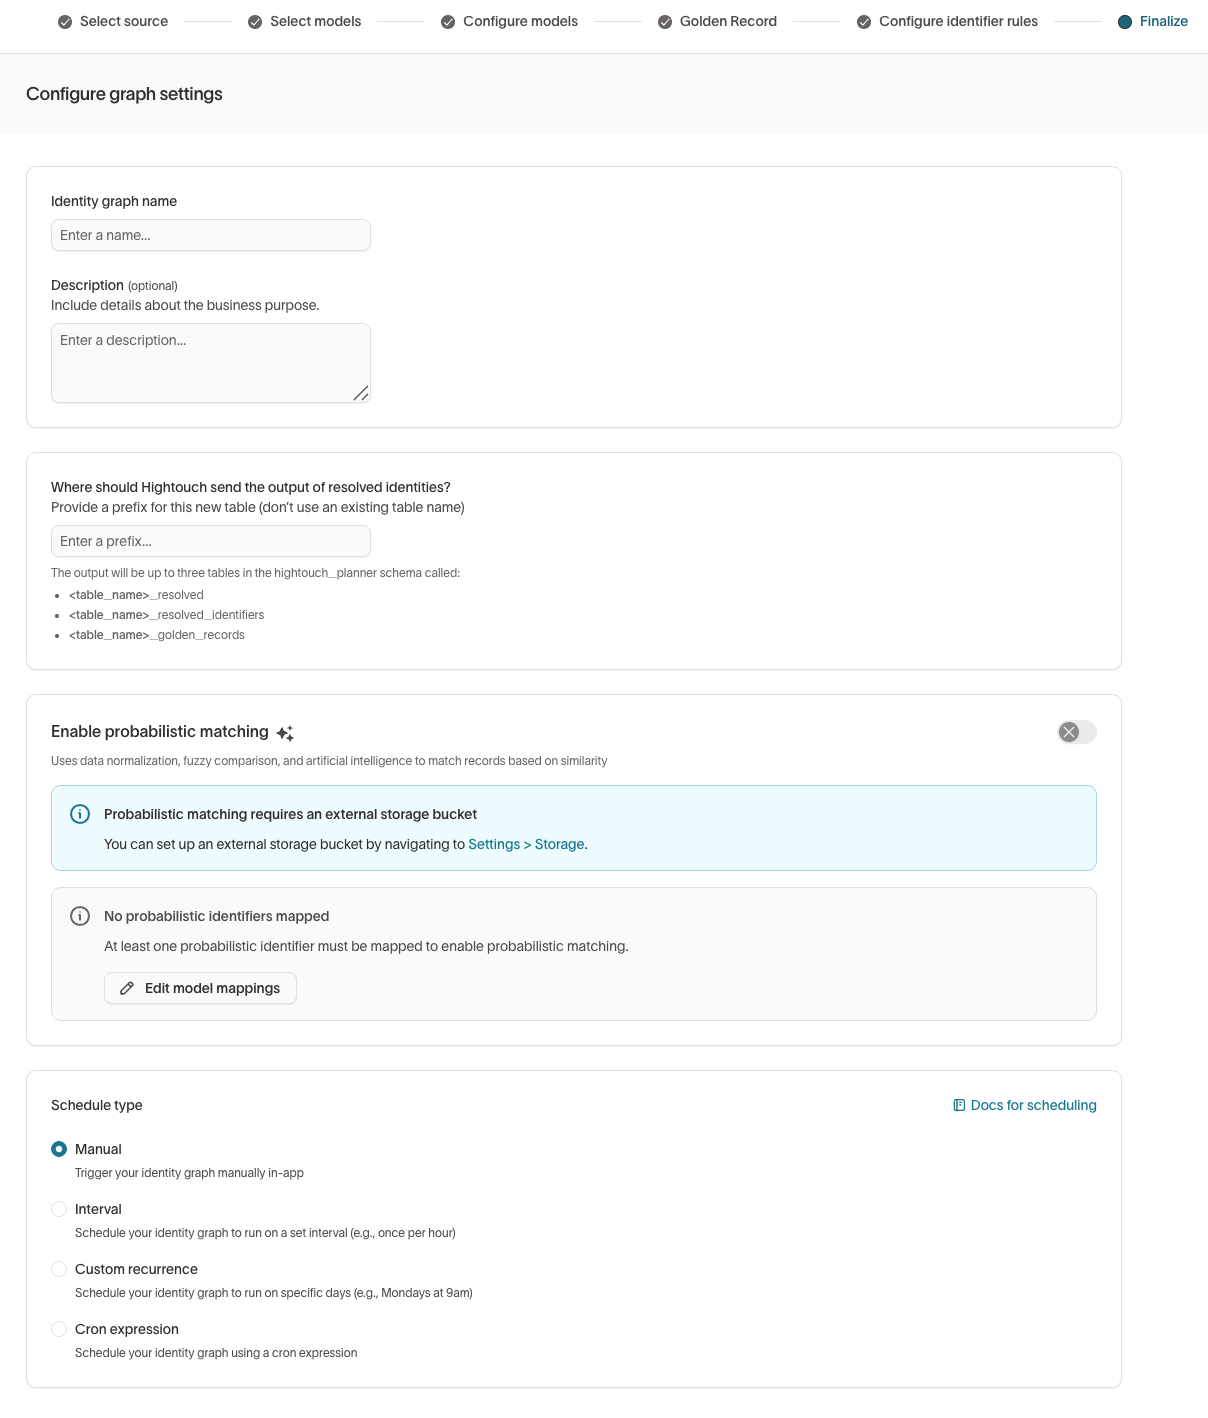
Task: Go back to Configure identifier rules step
Action: click(958, 21)
